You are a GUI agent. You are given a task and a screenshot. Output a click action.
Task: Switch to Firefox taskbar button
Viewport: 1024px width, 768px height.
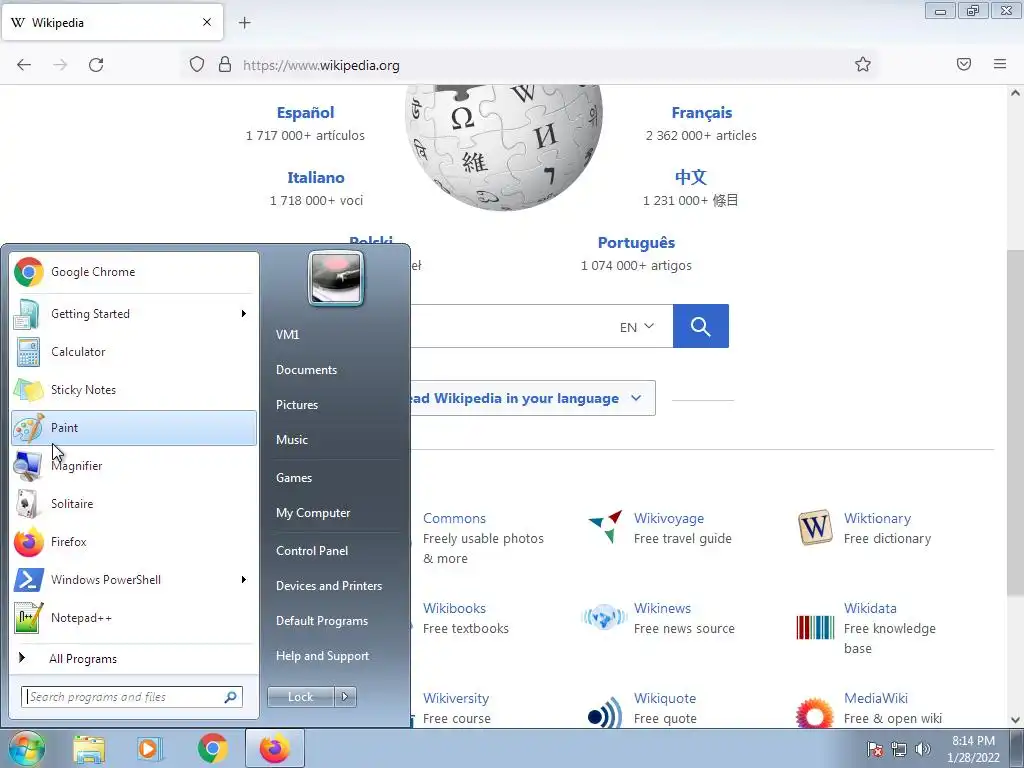click(x=274, y=748)
